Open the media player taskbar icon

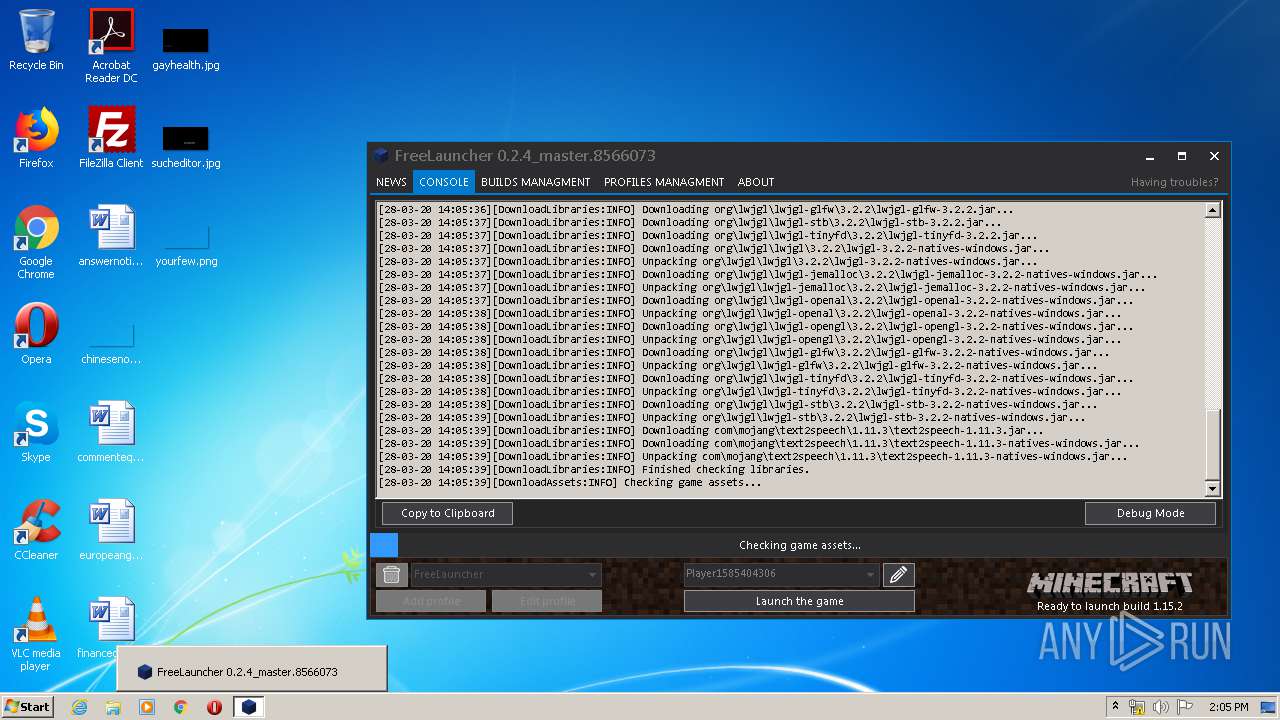click(147, 707)
